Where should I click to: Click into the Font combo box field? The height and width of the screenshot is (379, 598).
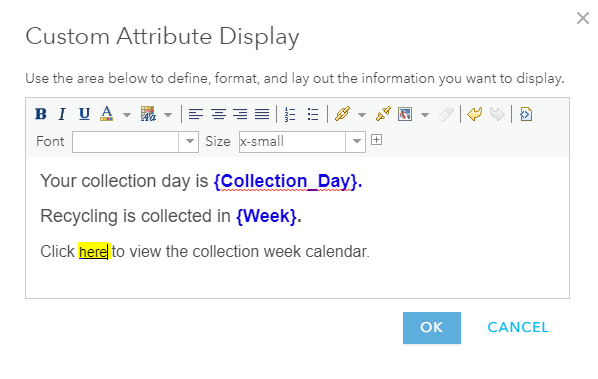click(125, 142)
